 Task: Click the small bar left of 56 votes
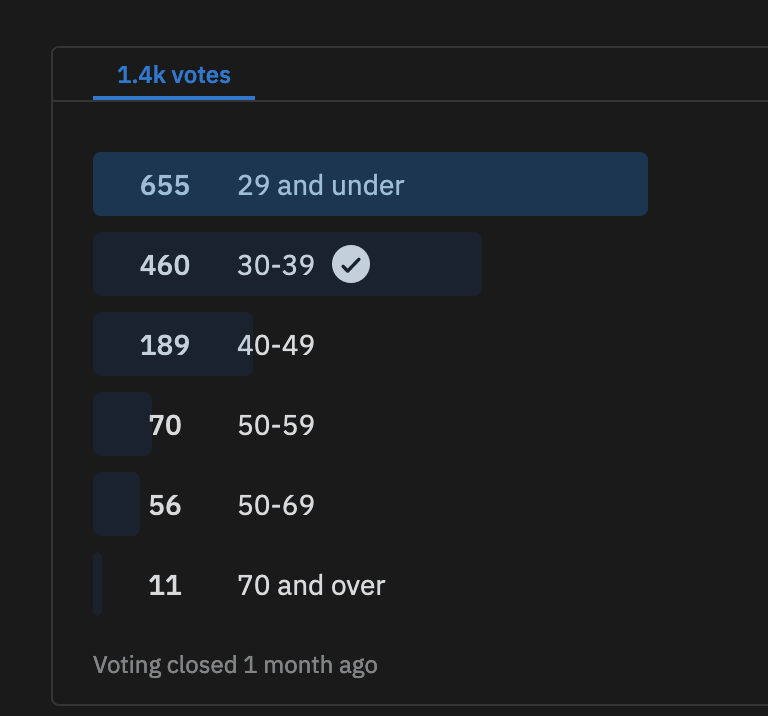tap(115, 504)
